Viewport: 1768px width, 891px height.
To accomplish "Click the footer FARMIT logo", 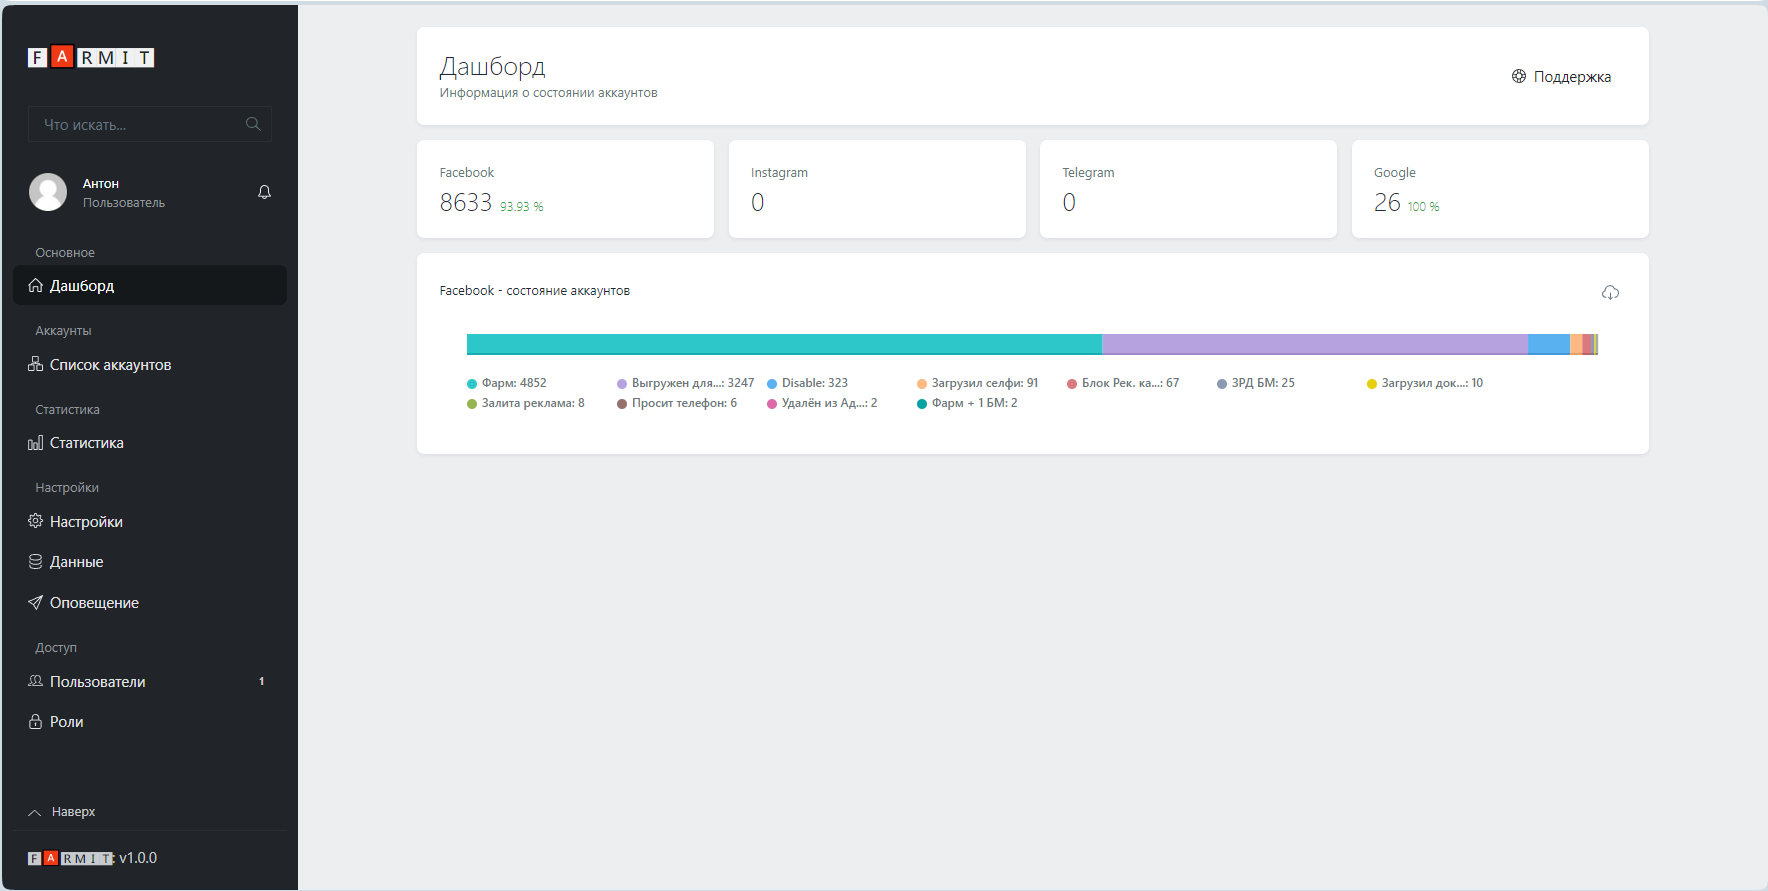I will pyautogui.click(x=71, y=858).
